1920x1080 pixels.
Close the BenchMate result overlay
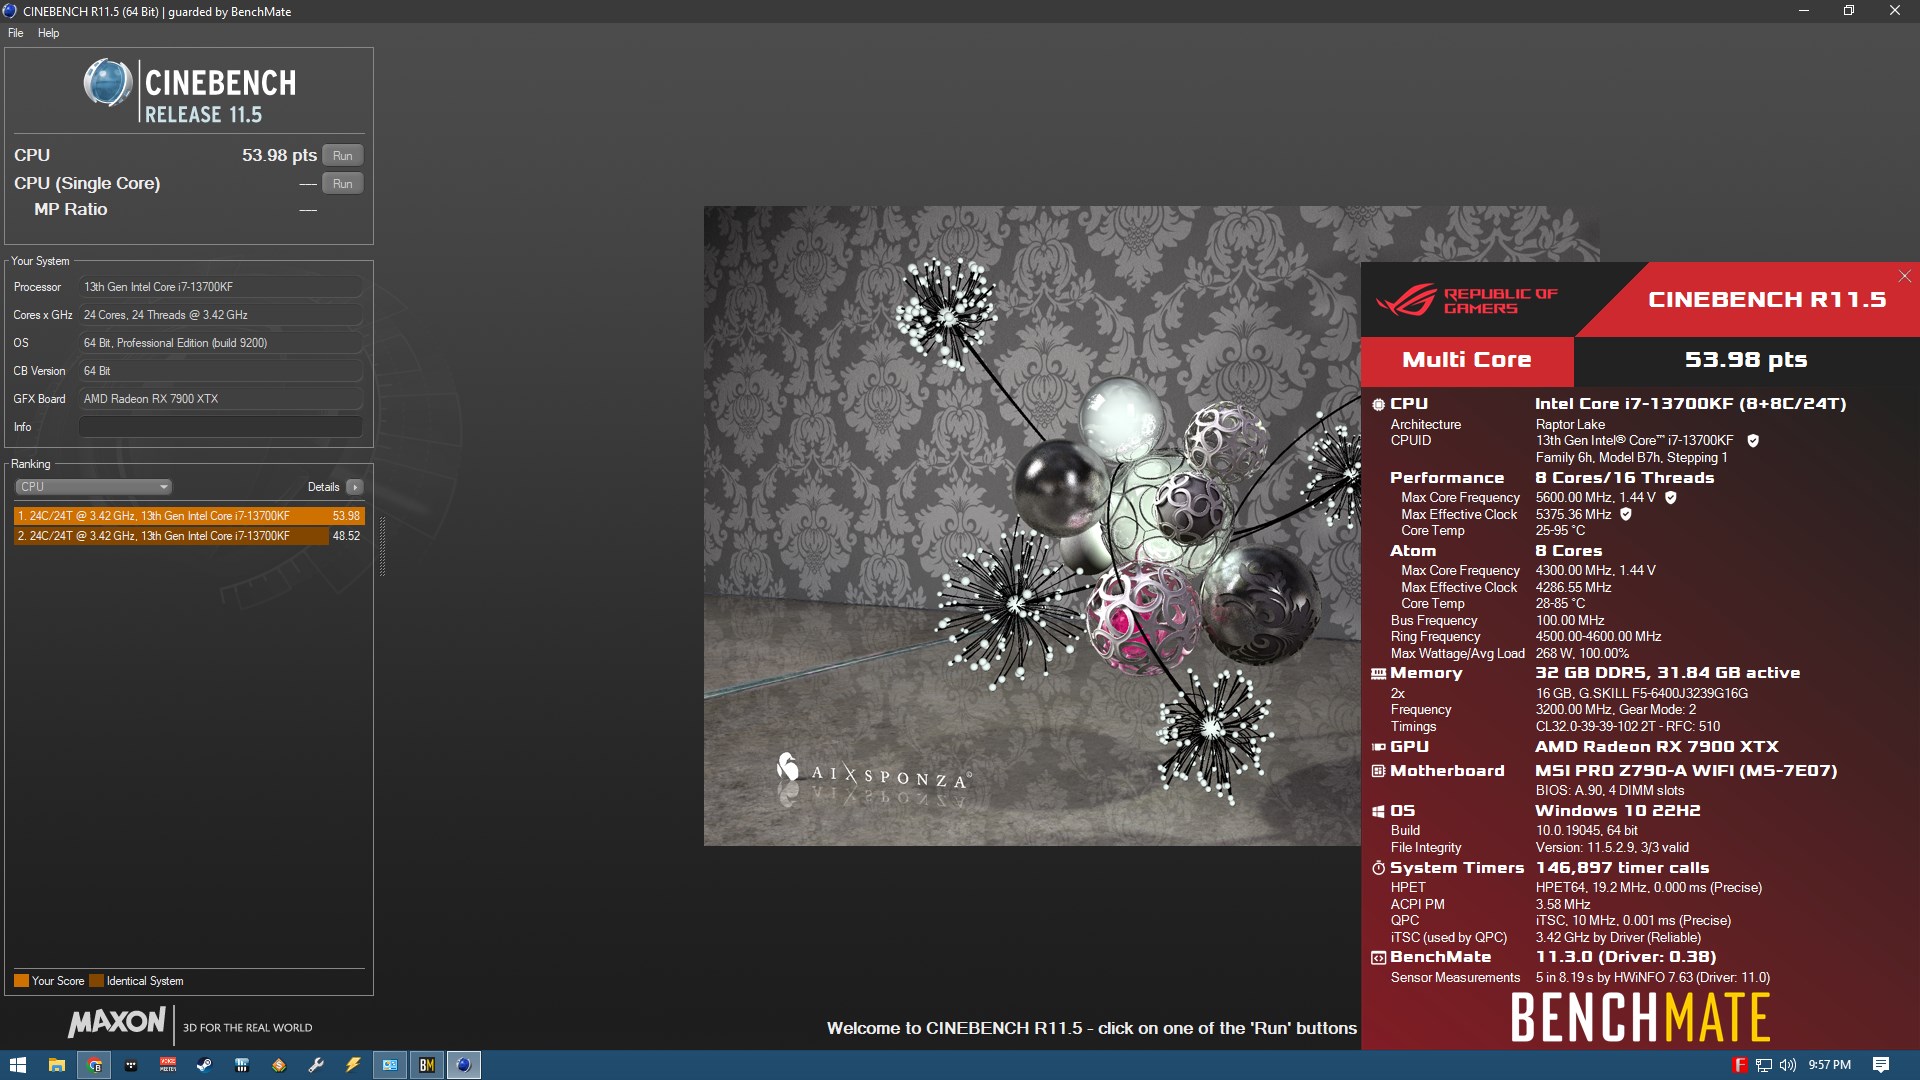coord(1904,276)
